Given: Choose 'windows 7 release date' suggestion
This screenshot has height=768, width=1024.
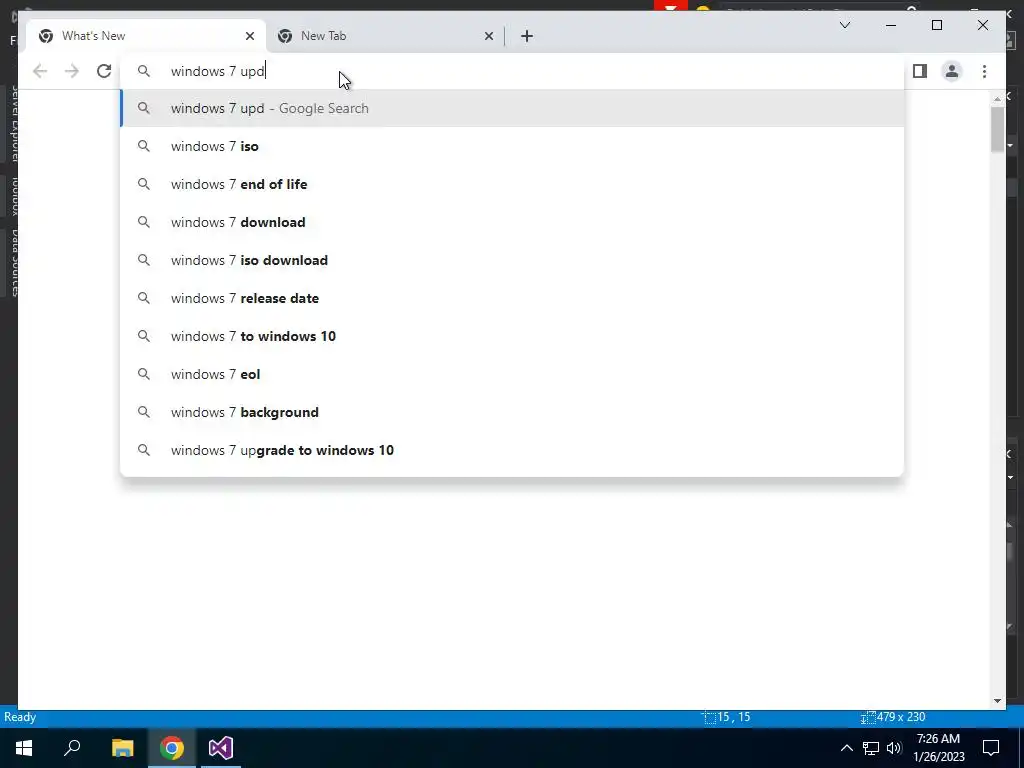Looking at the screenshot, I should tap(512, 298).
